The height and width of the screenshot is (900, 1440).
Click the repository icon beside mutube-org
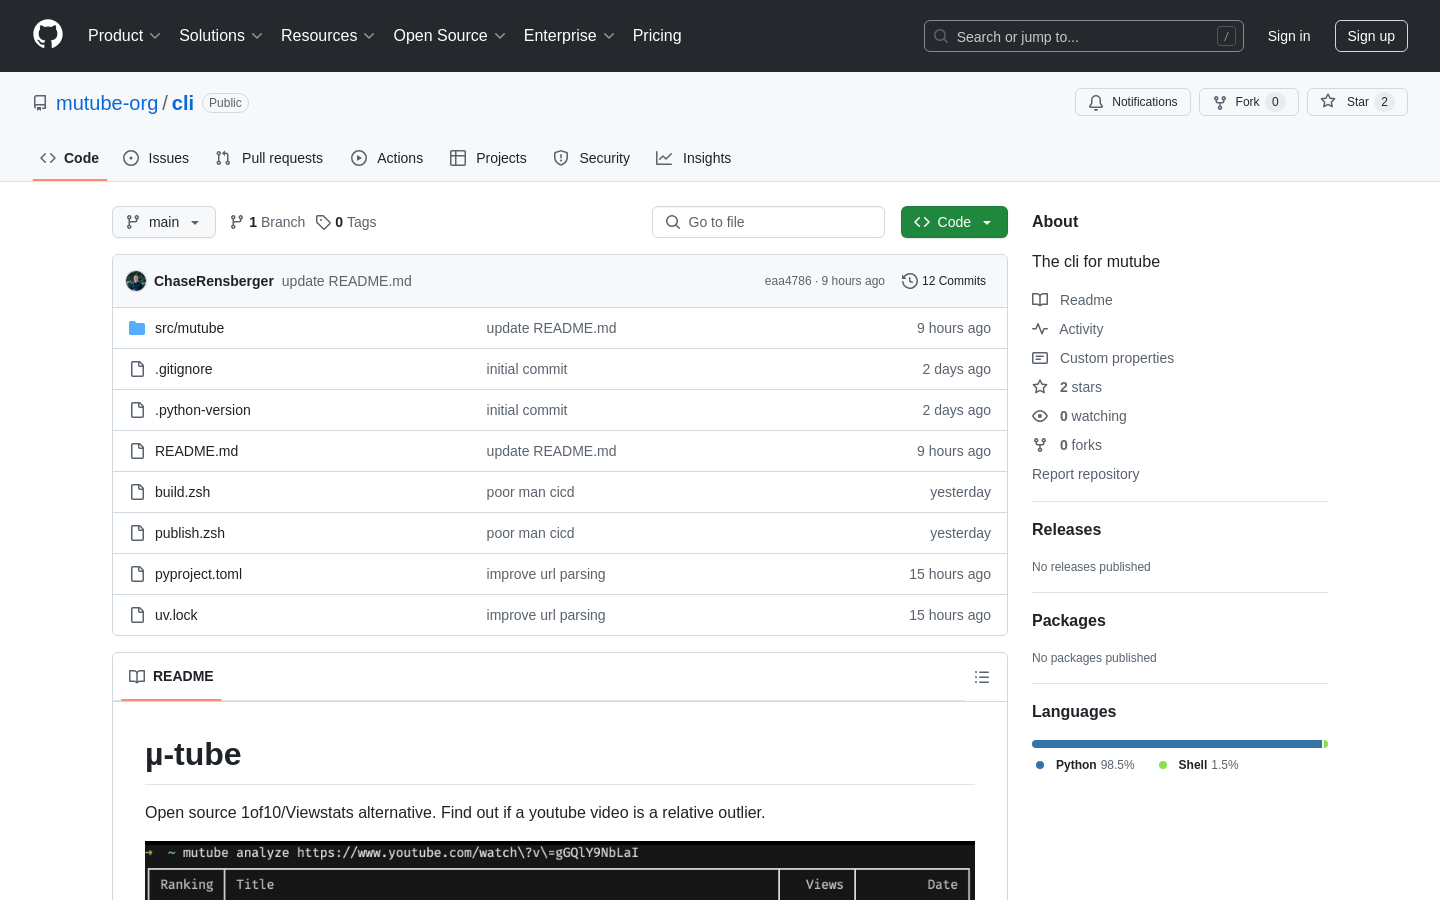[x=40, y=103]
